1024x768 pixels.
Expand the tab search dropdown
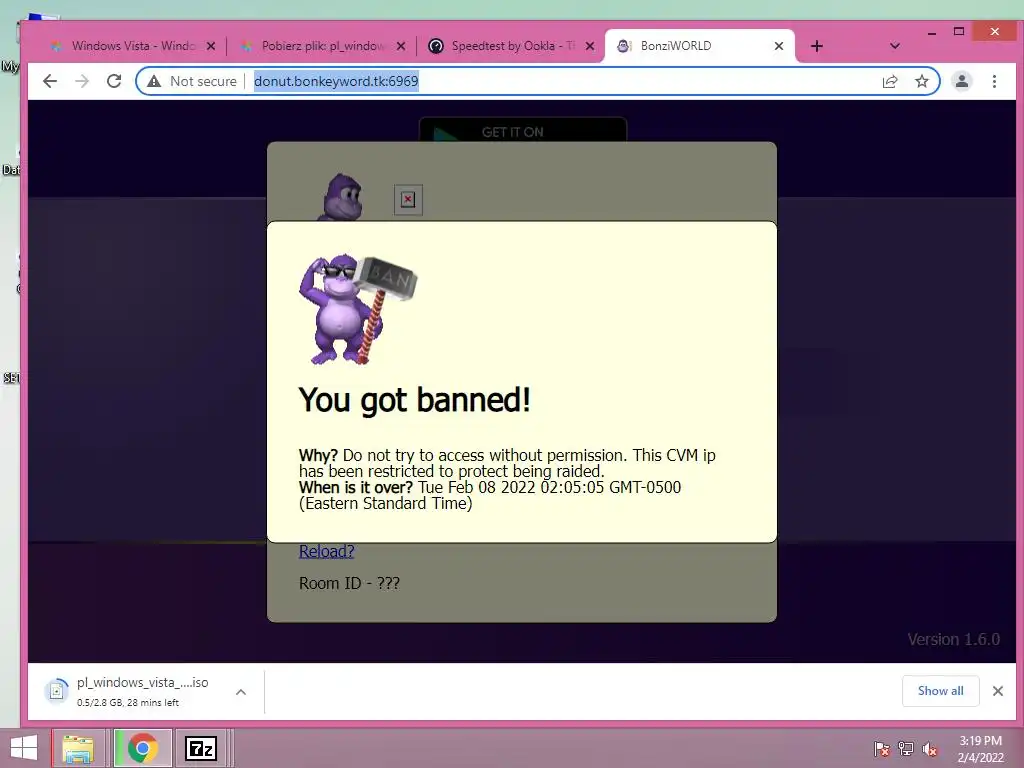[895, 46]
